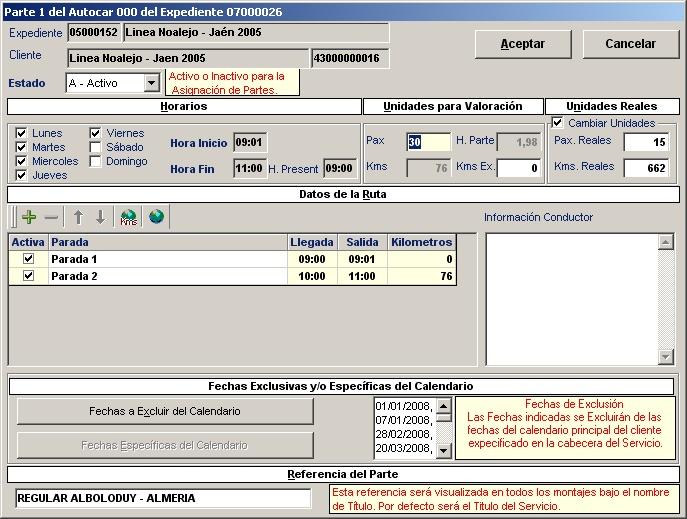Click the Kms. Reales field
Viewport: 687px width, 519px height.
coord(646,168)
